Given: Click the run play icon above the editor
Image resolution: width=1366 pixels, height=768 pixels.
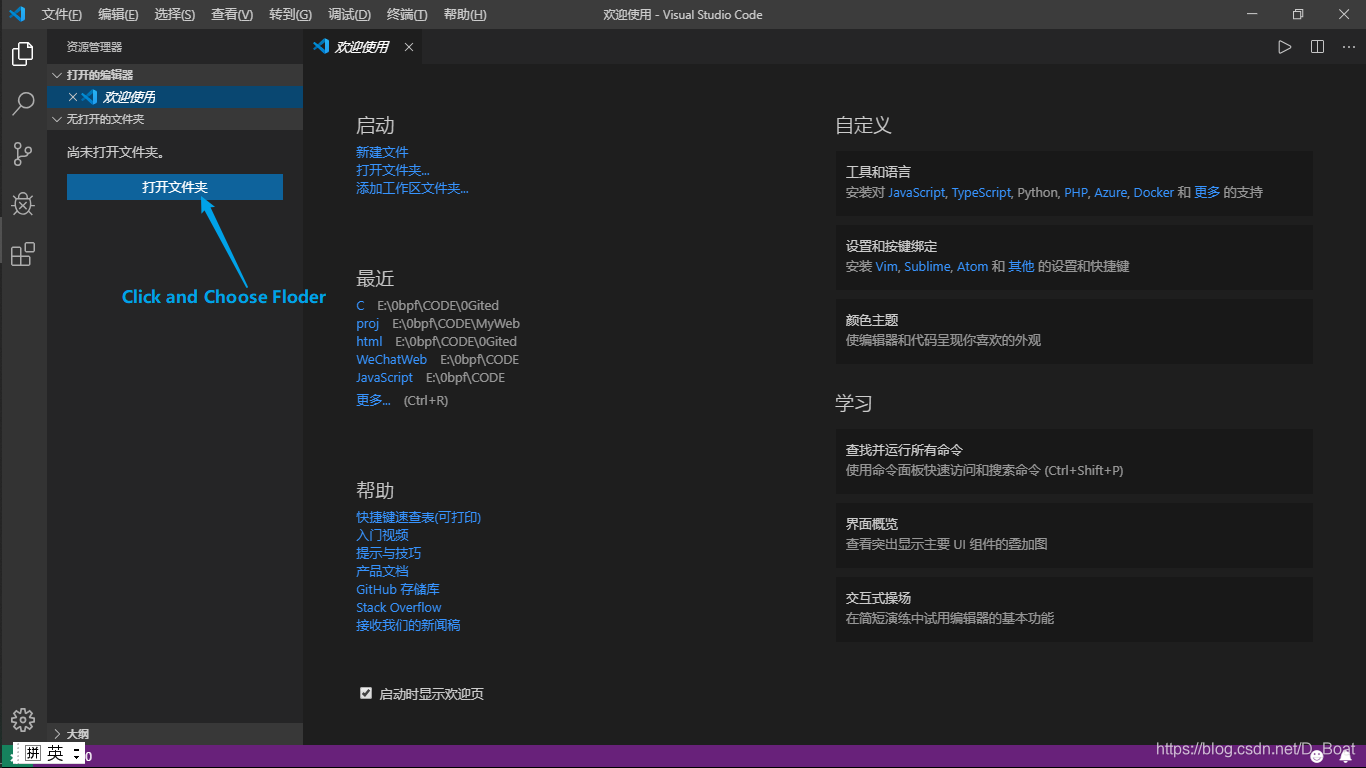Looking at the screenshot, I should click(x=1284, y=46).
